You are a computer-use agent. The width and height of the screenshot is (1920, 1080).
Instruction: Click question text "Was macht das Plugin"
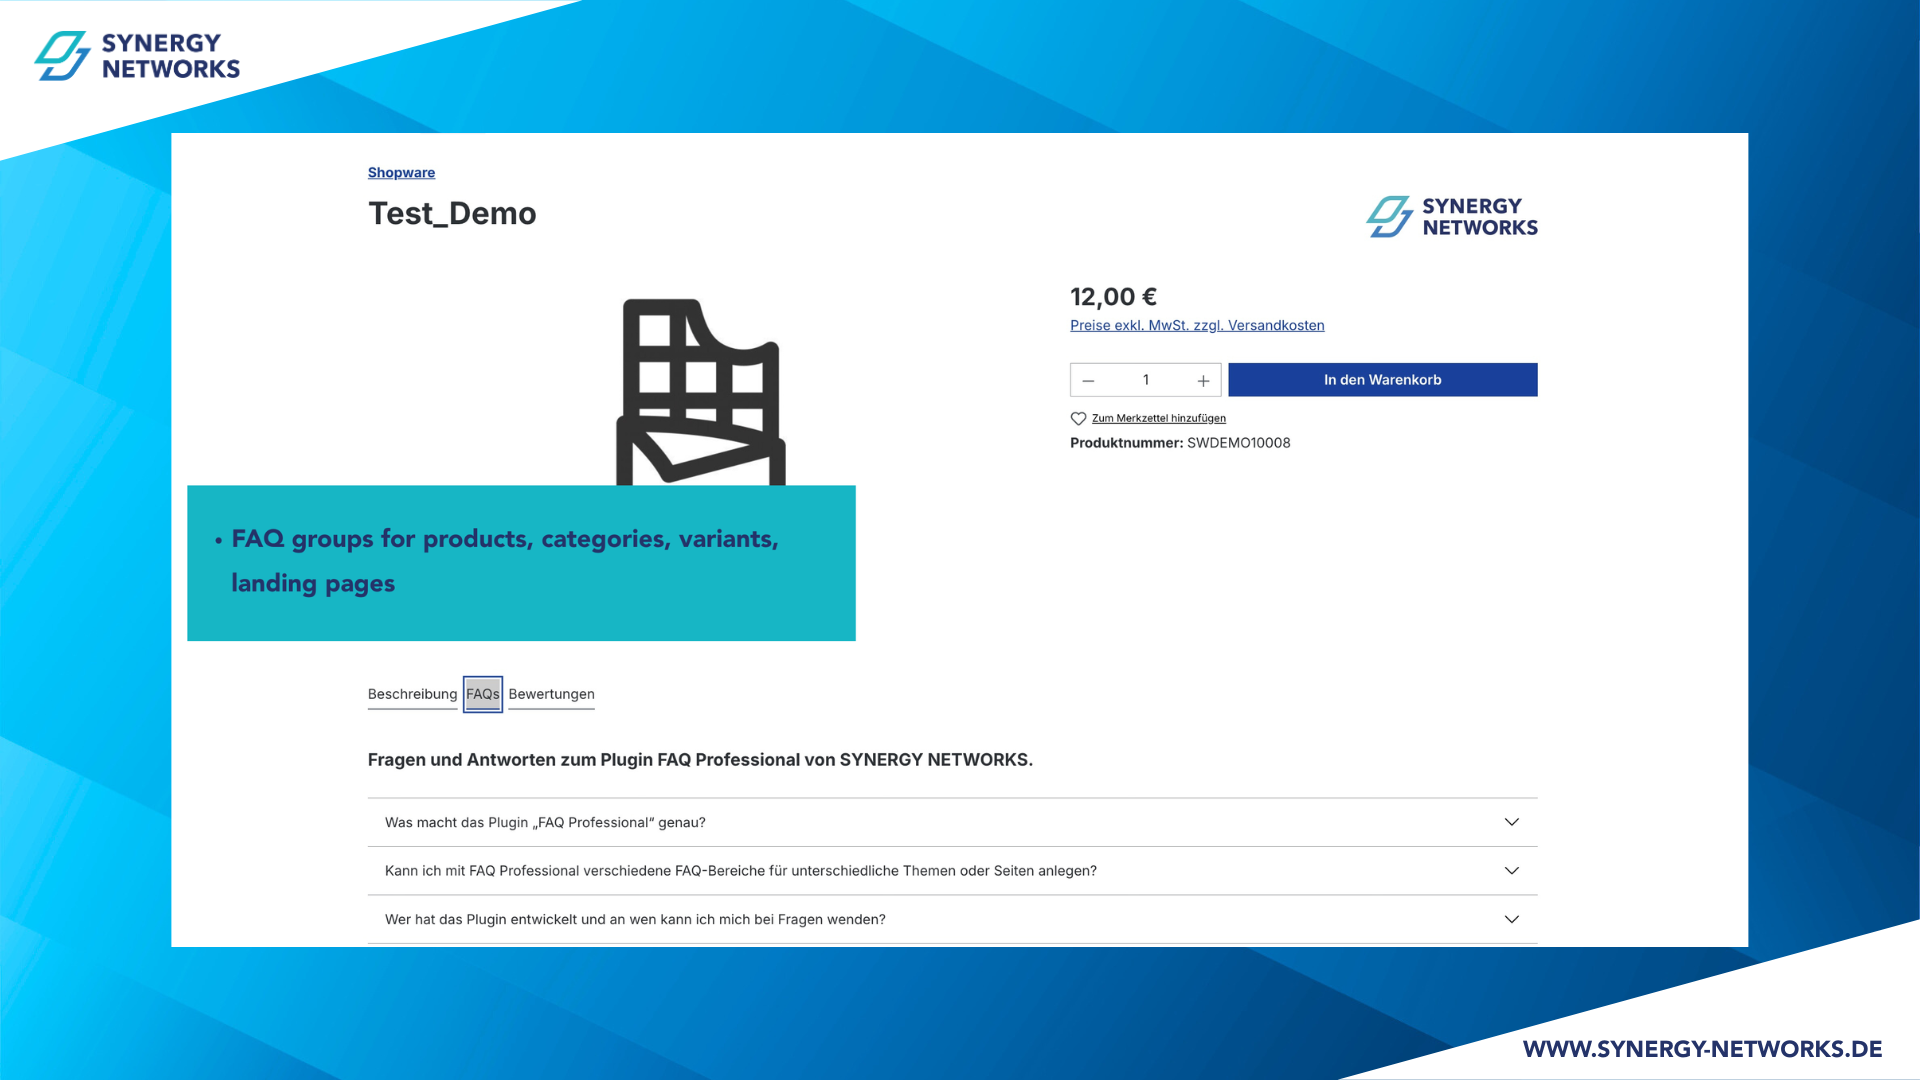pos(545,822)
